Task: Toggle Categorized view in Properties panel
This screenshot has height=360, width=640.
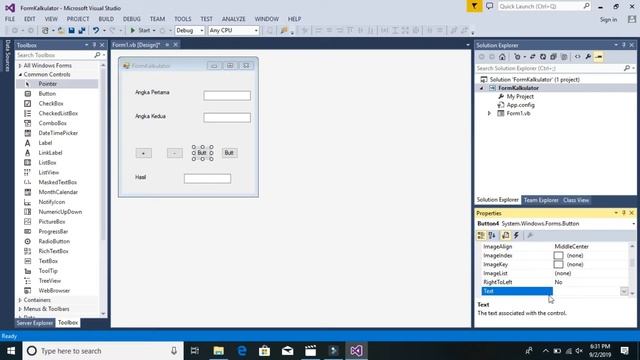Action: click(481, 235)
